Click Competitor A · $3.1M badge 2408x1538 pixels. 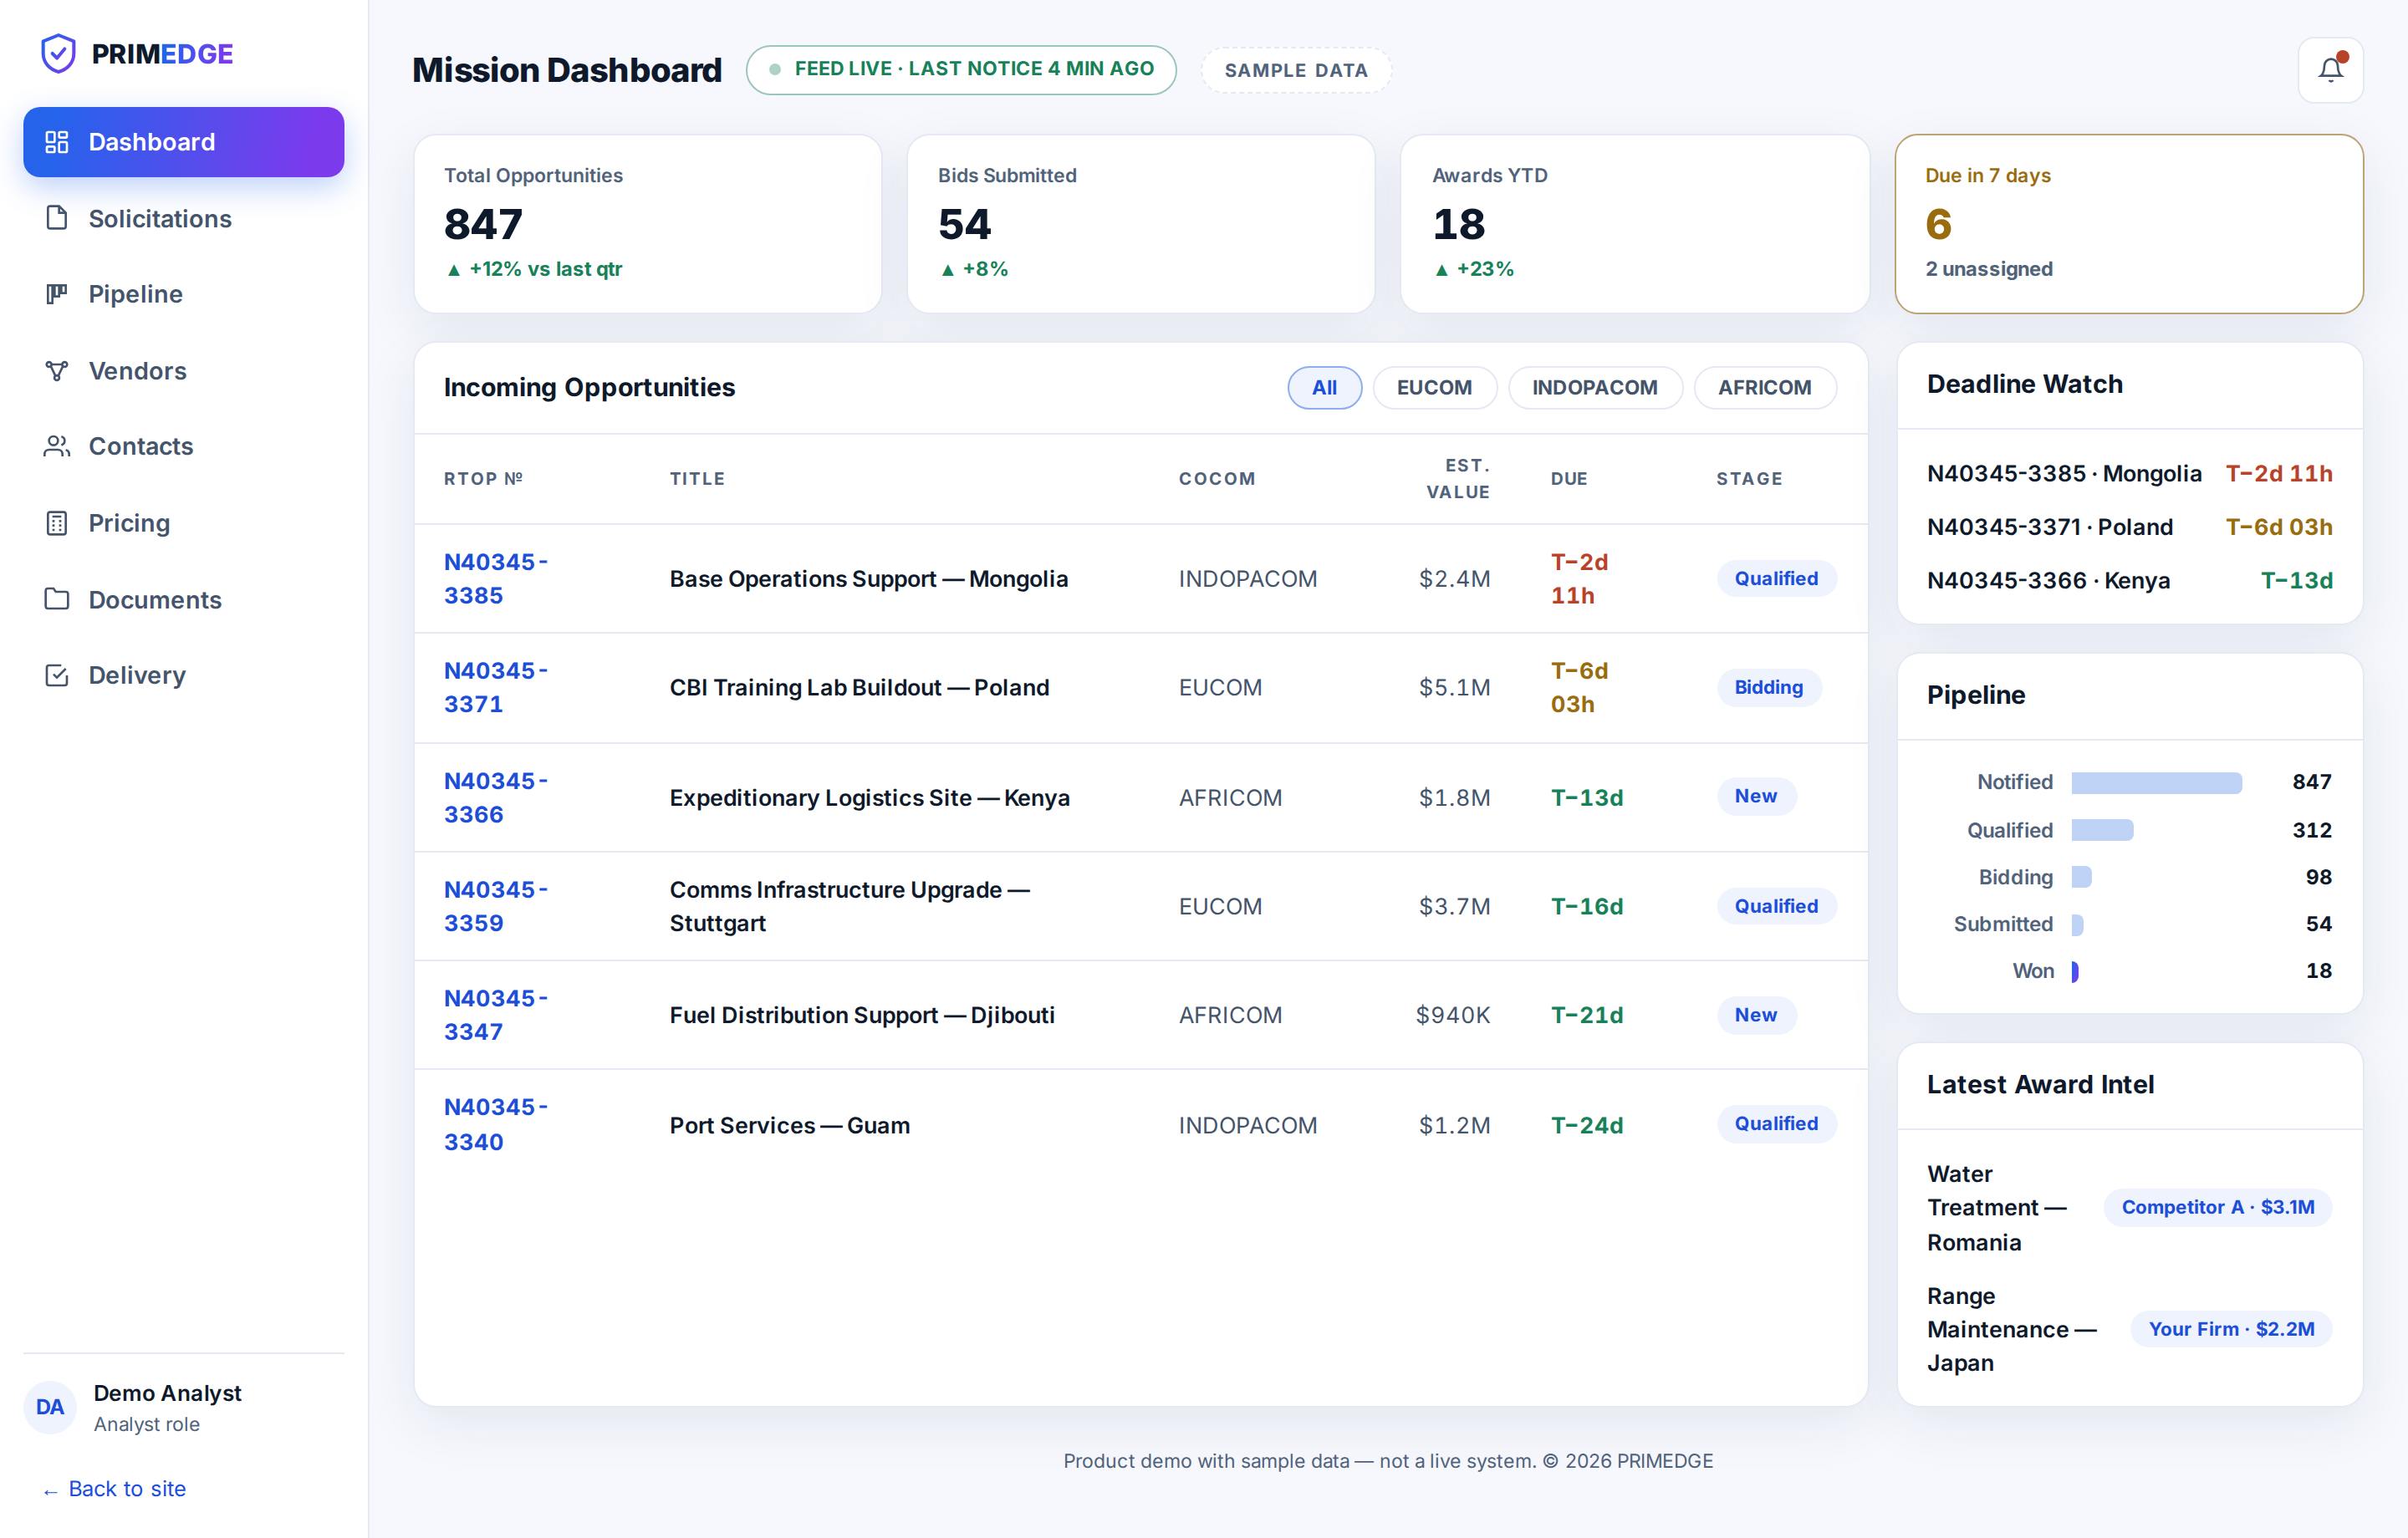[x=2217, y=1208]
